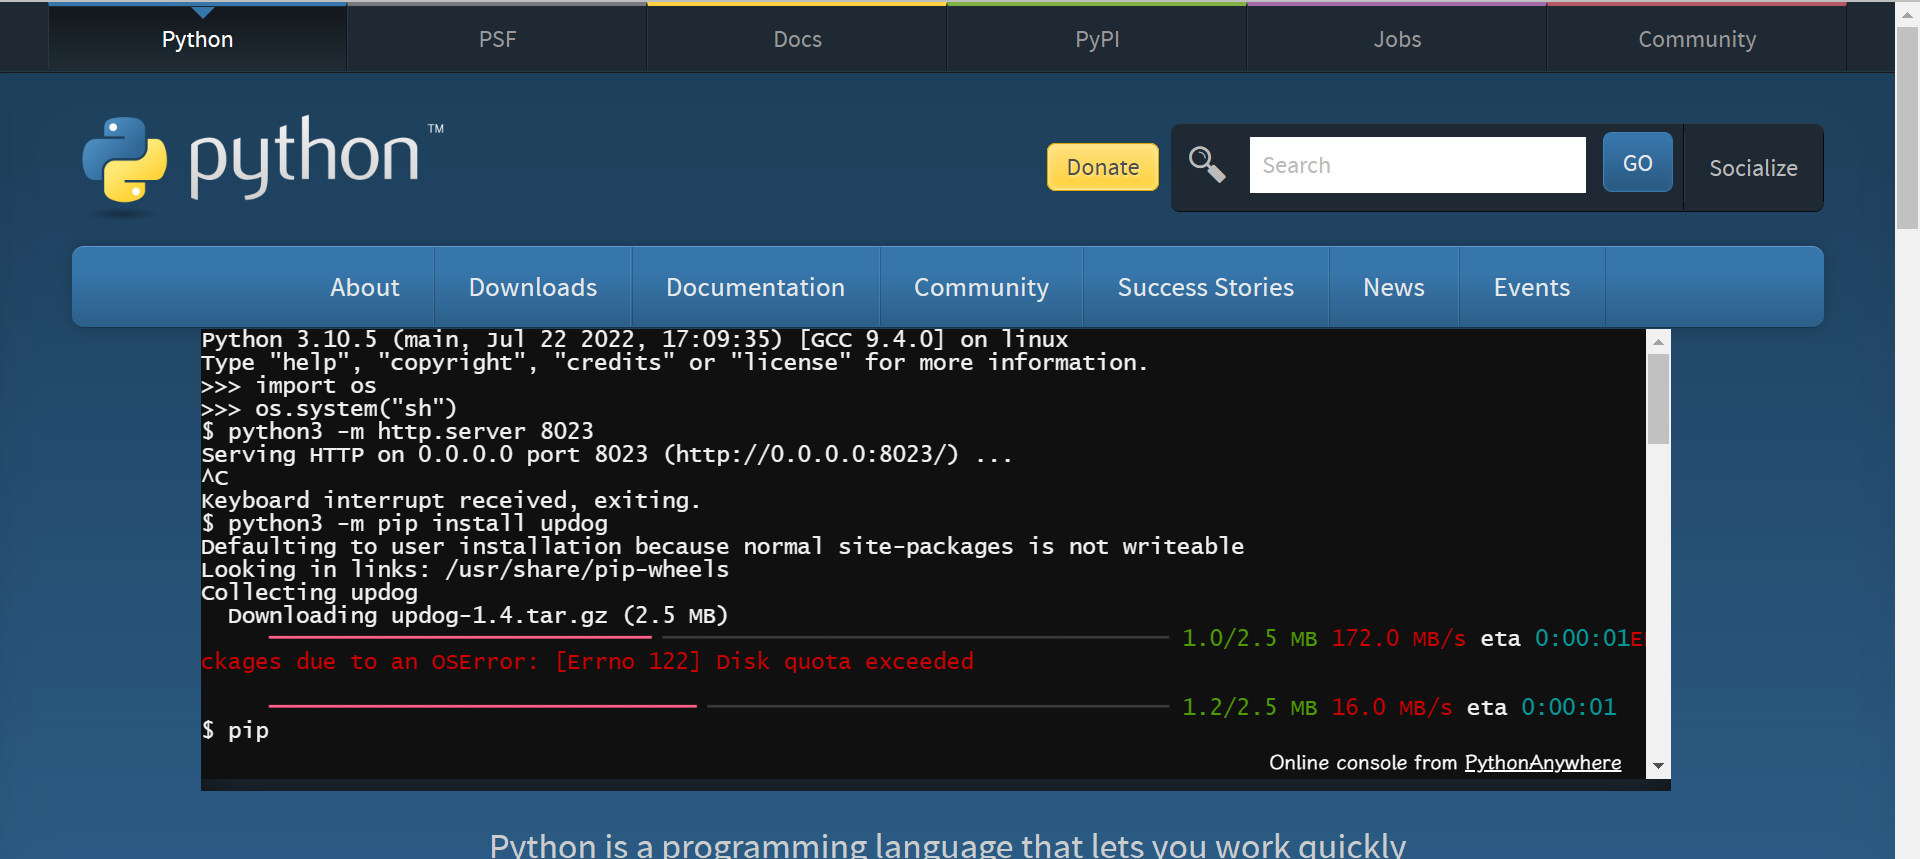Open the PSF top-bar tab
The image size is (1920, 859).
497,39
